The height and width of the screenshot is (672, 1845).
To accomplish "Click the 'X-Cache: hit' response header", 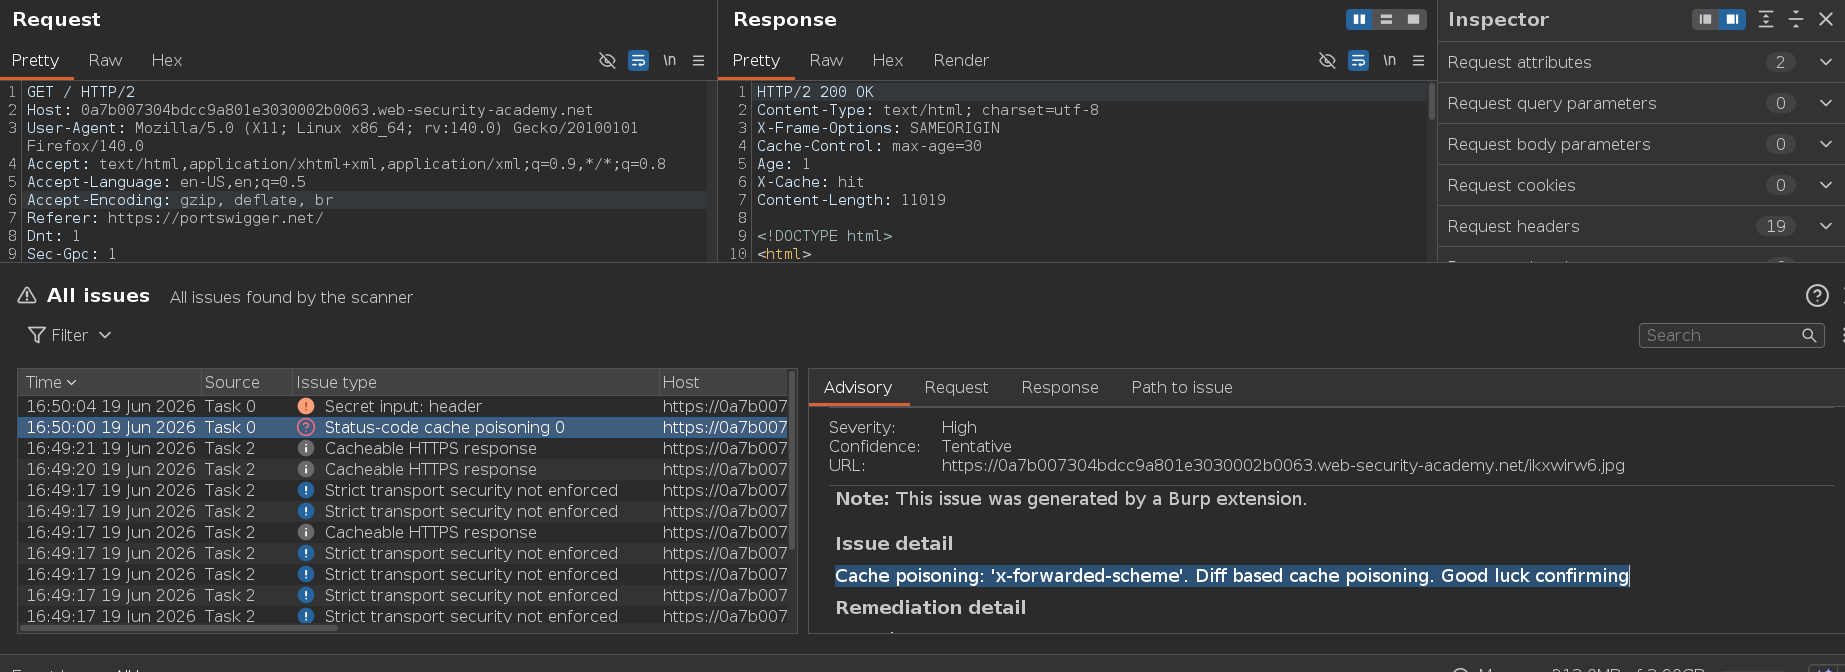I will (x=810, y=182).
